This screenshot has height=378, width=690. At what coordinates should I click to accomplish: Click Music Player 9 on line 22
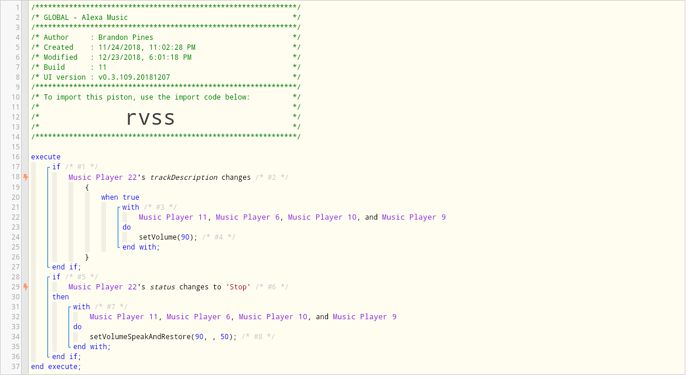[x=414, y=217]
